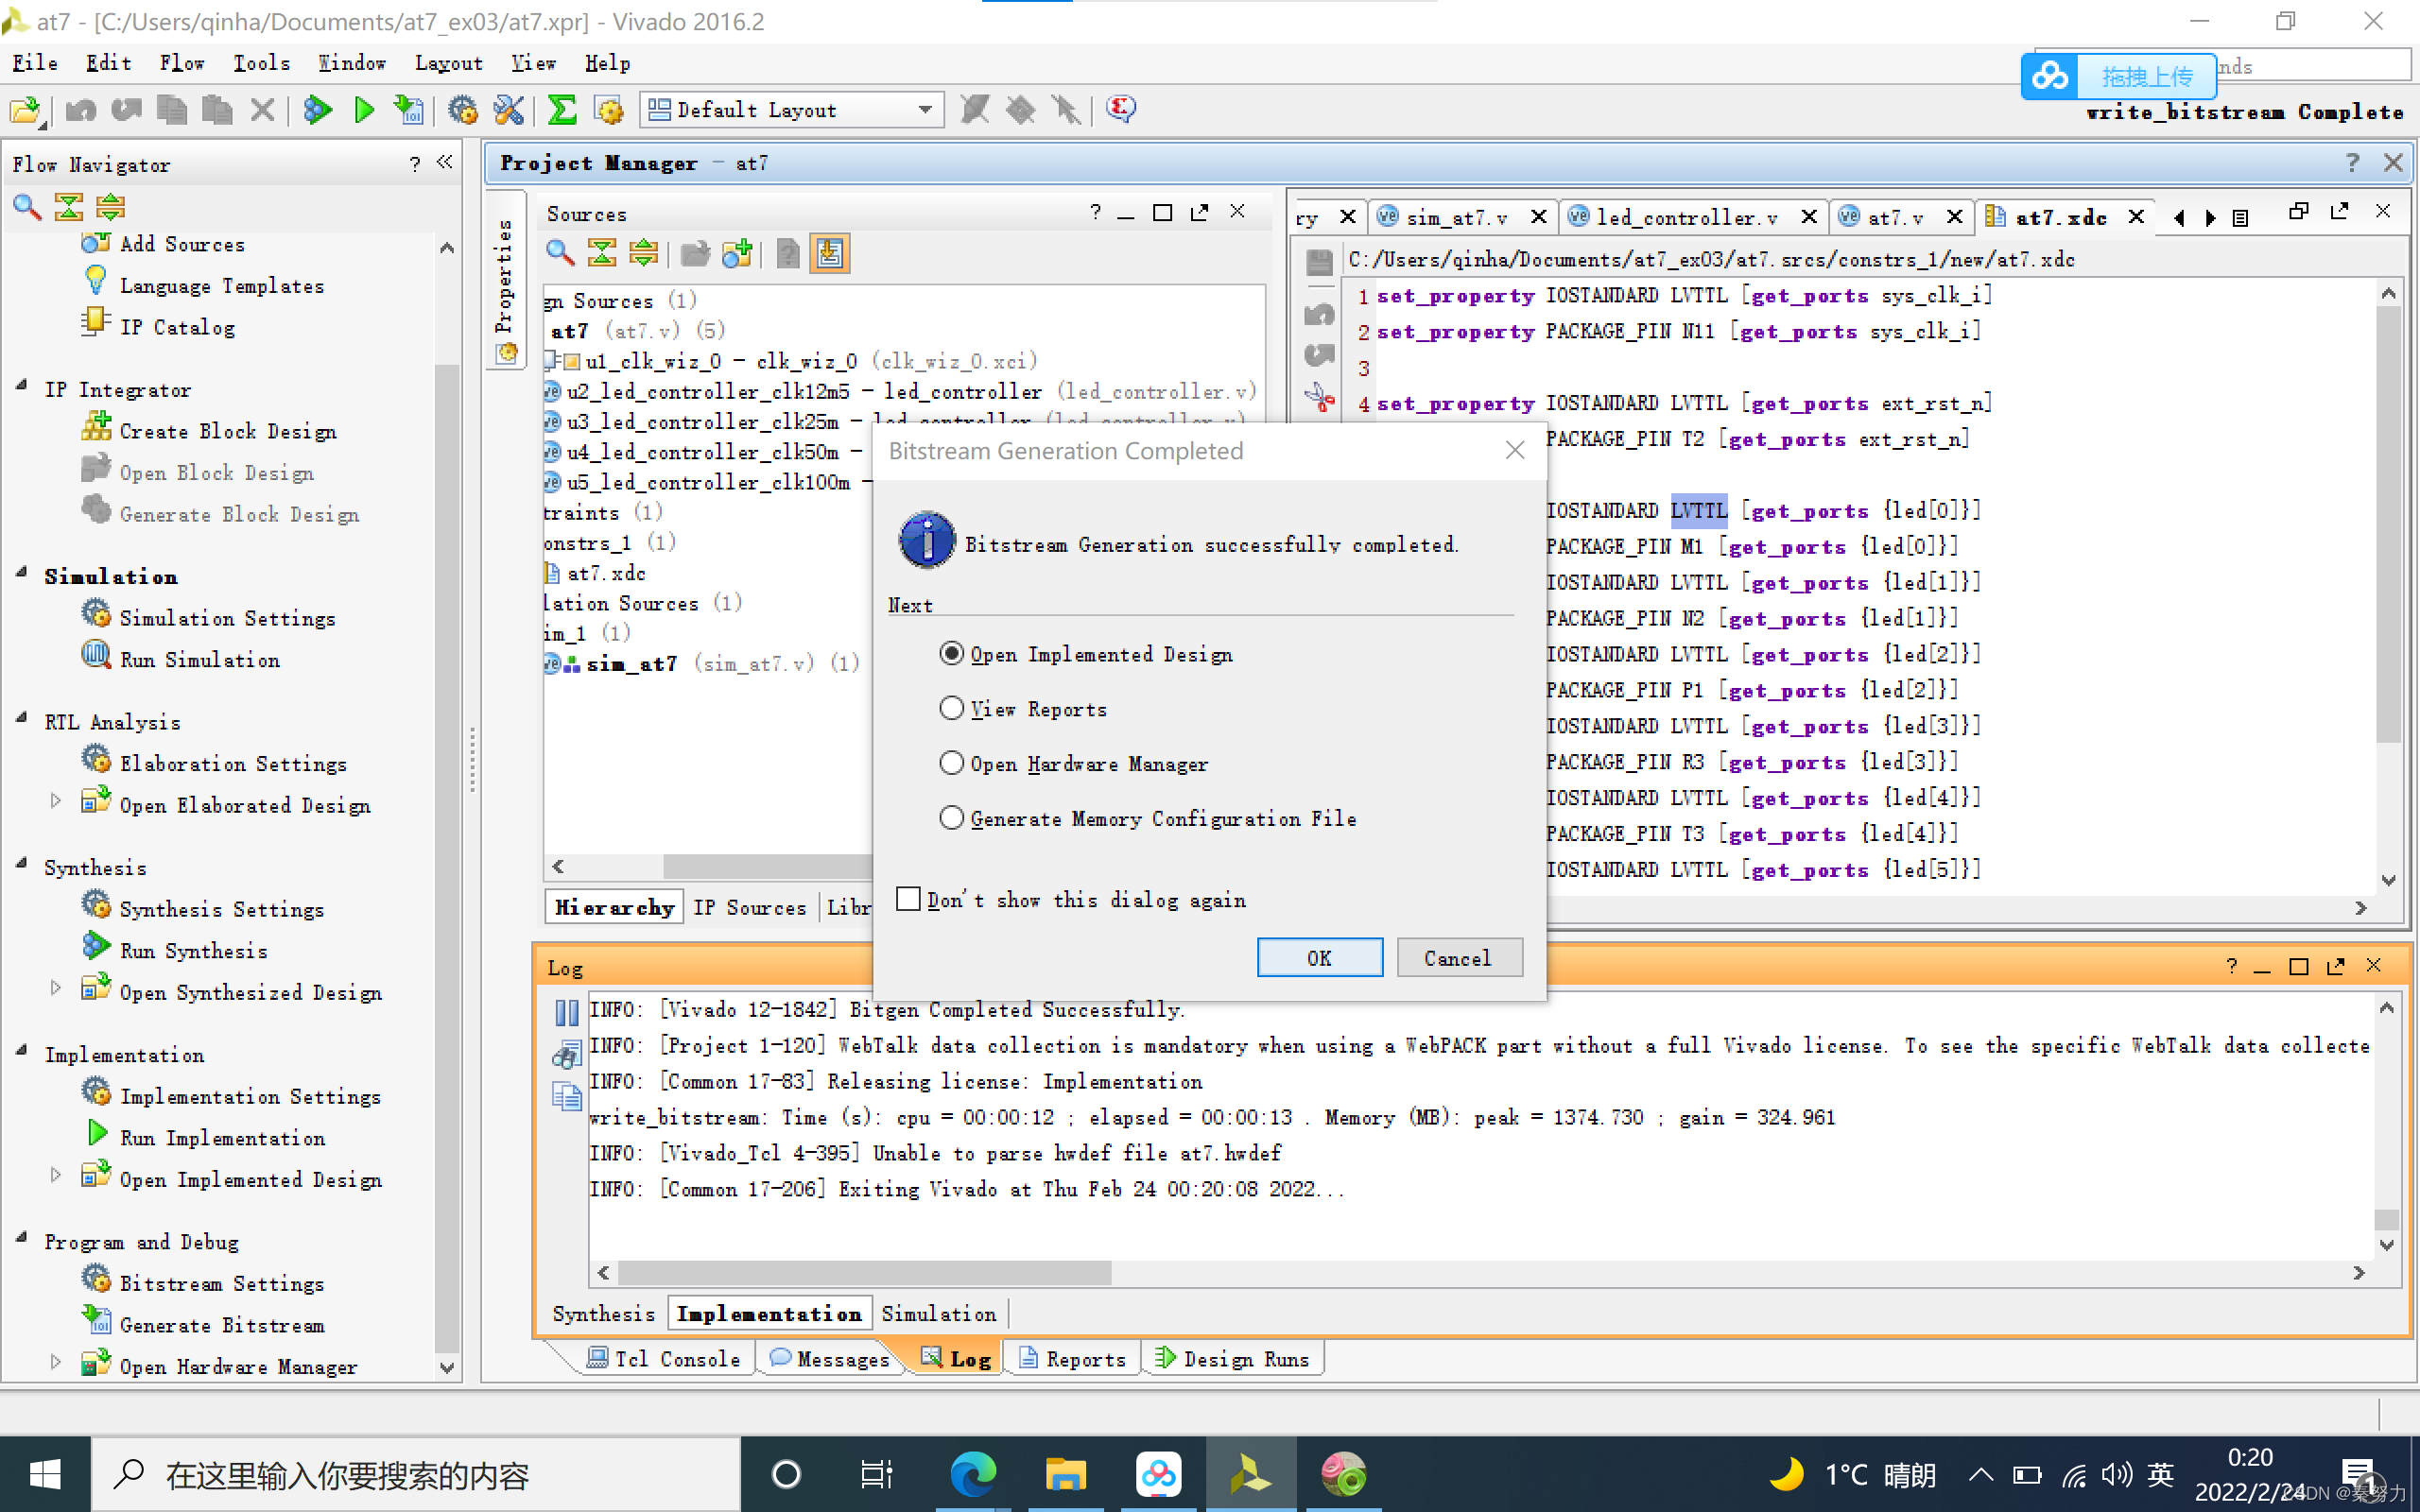Toggle Don't show this dialog again checkbox
Viewport: 2420px width, 1512px height.
[907, 899]
